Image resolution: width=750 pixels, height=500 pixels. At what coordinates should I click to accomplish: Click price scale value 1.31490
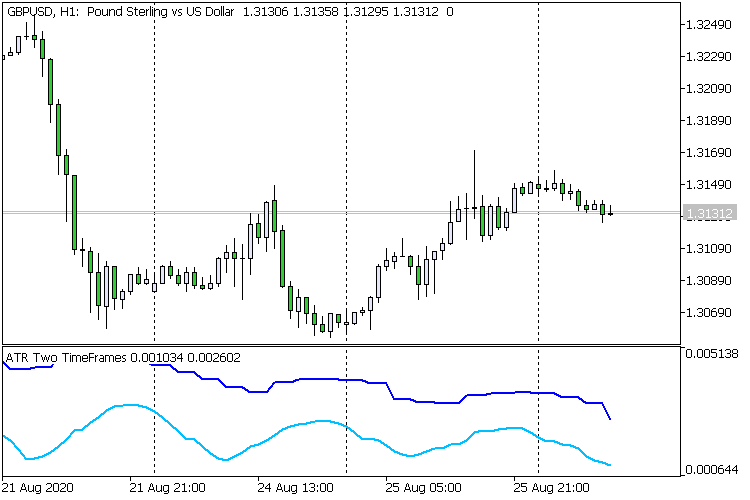709,185
